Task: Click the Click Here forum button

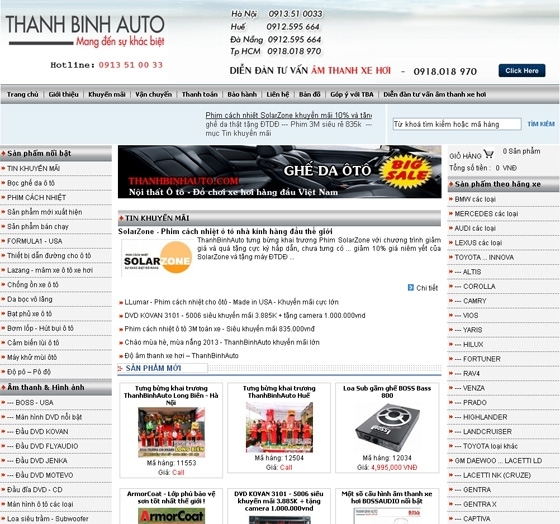Action: 522,71
